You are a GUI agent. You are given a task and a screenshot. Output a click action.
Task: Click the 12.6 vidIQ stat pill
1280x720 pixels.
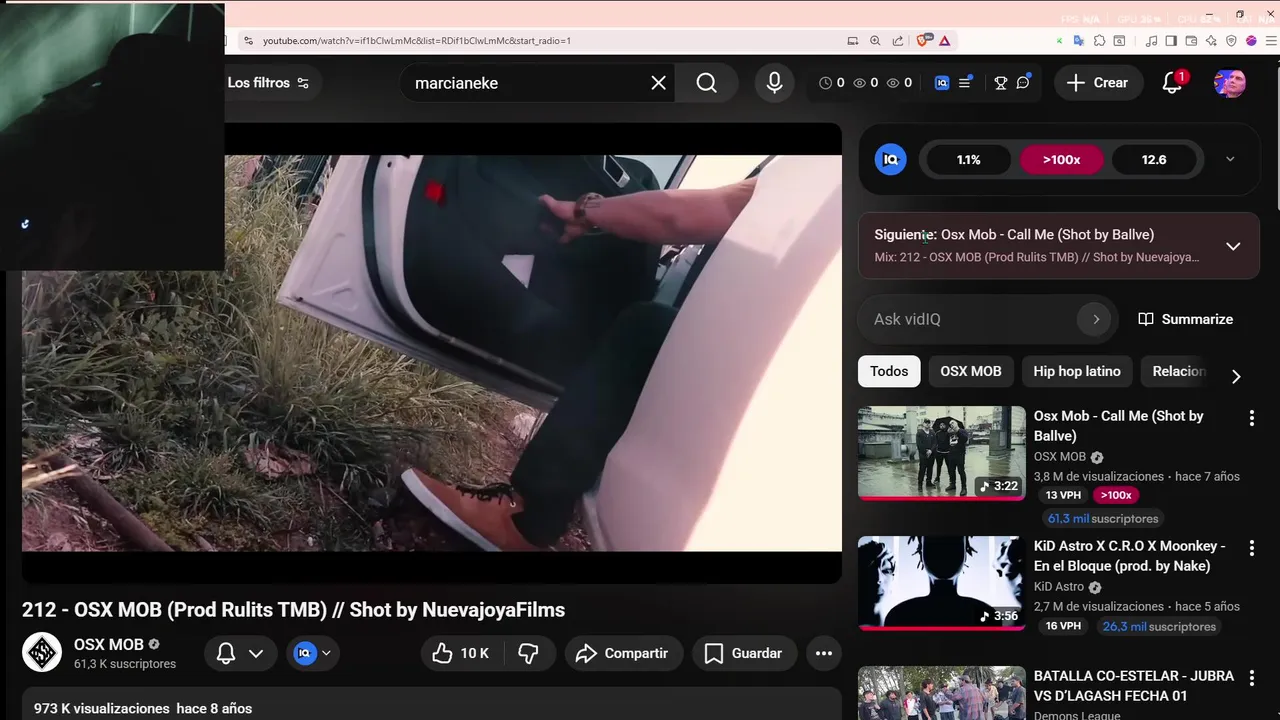pos(1154,159)
